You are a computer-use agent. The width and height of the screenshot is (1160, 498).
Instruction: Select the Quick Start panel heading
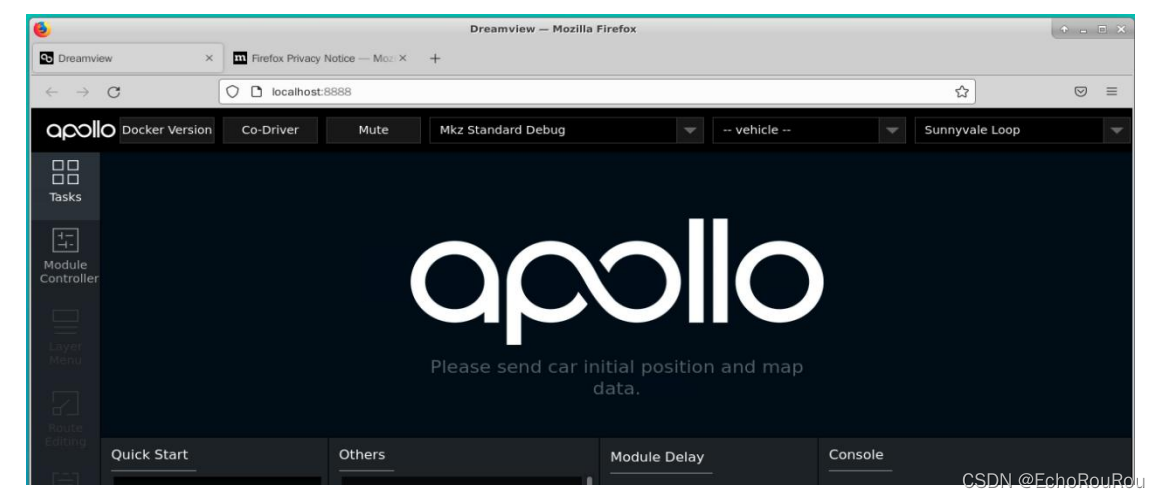tap(149, 454)
